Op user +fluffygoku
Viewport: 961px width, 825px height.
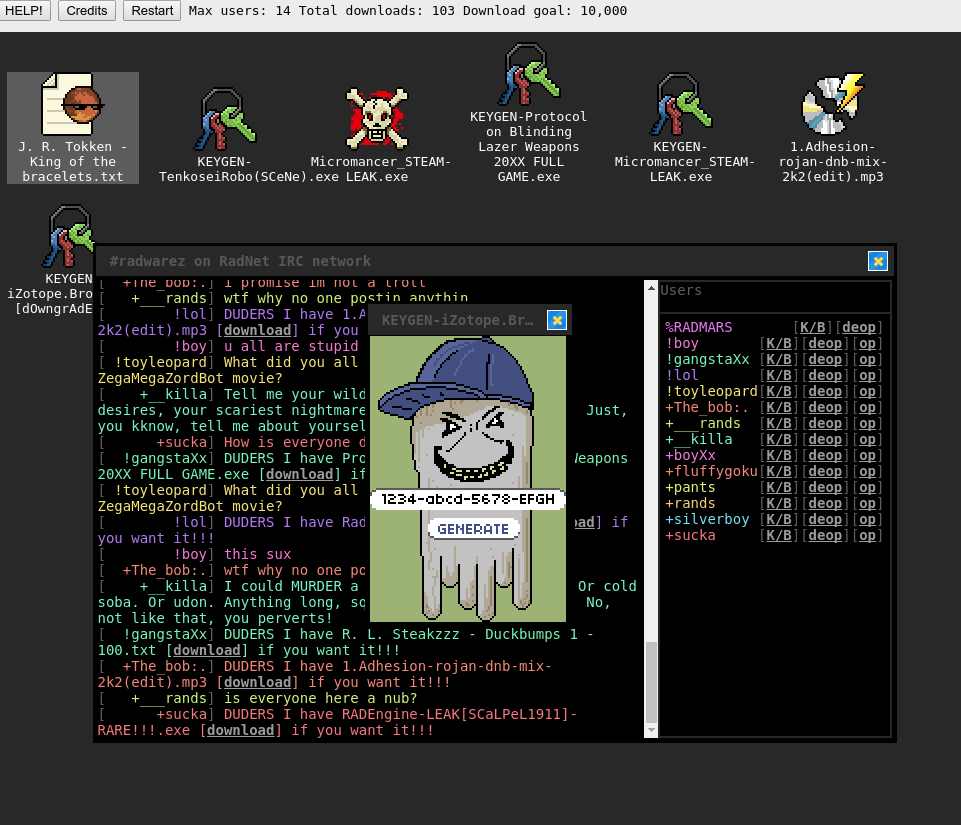click(867, 471)
